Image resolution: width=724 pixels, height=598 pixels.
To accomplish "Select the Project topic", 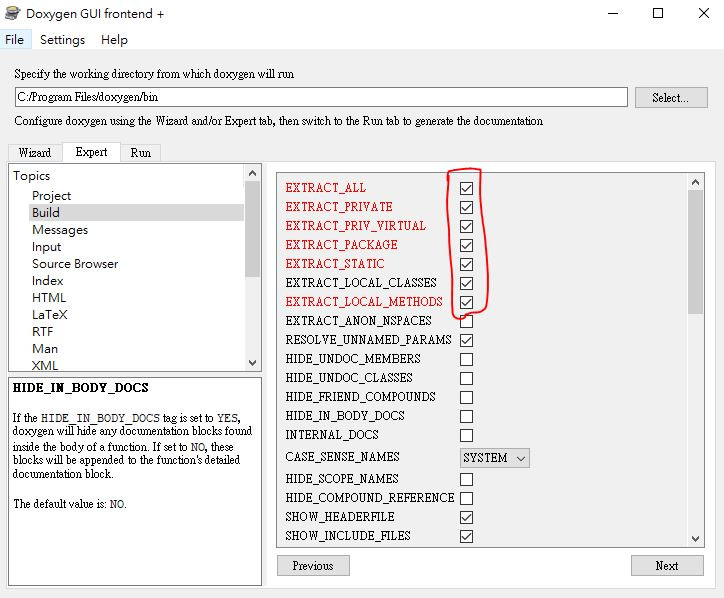I will 51,196.
